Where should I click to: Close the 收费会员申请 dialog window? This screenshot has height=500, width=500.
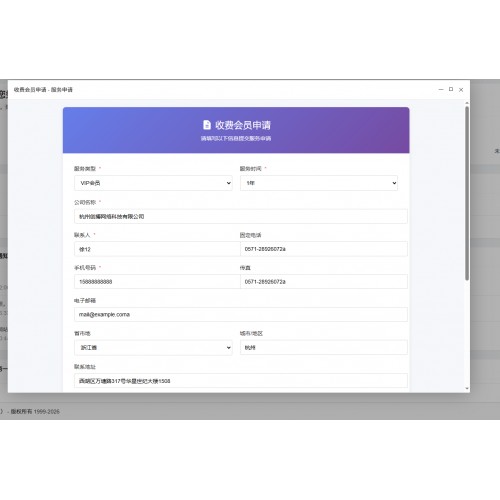pyautogui.click(x=461, y=90)
